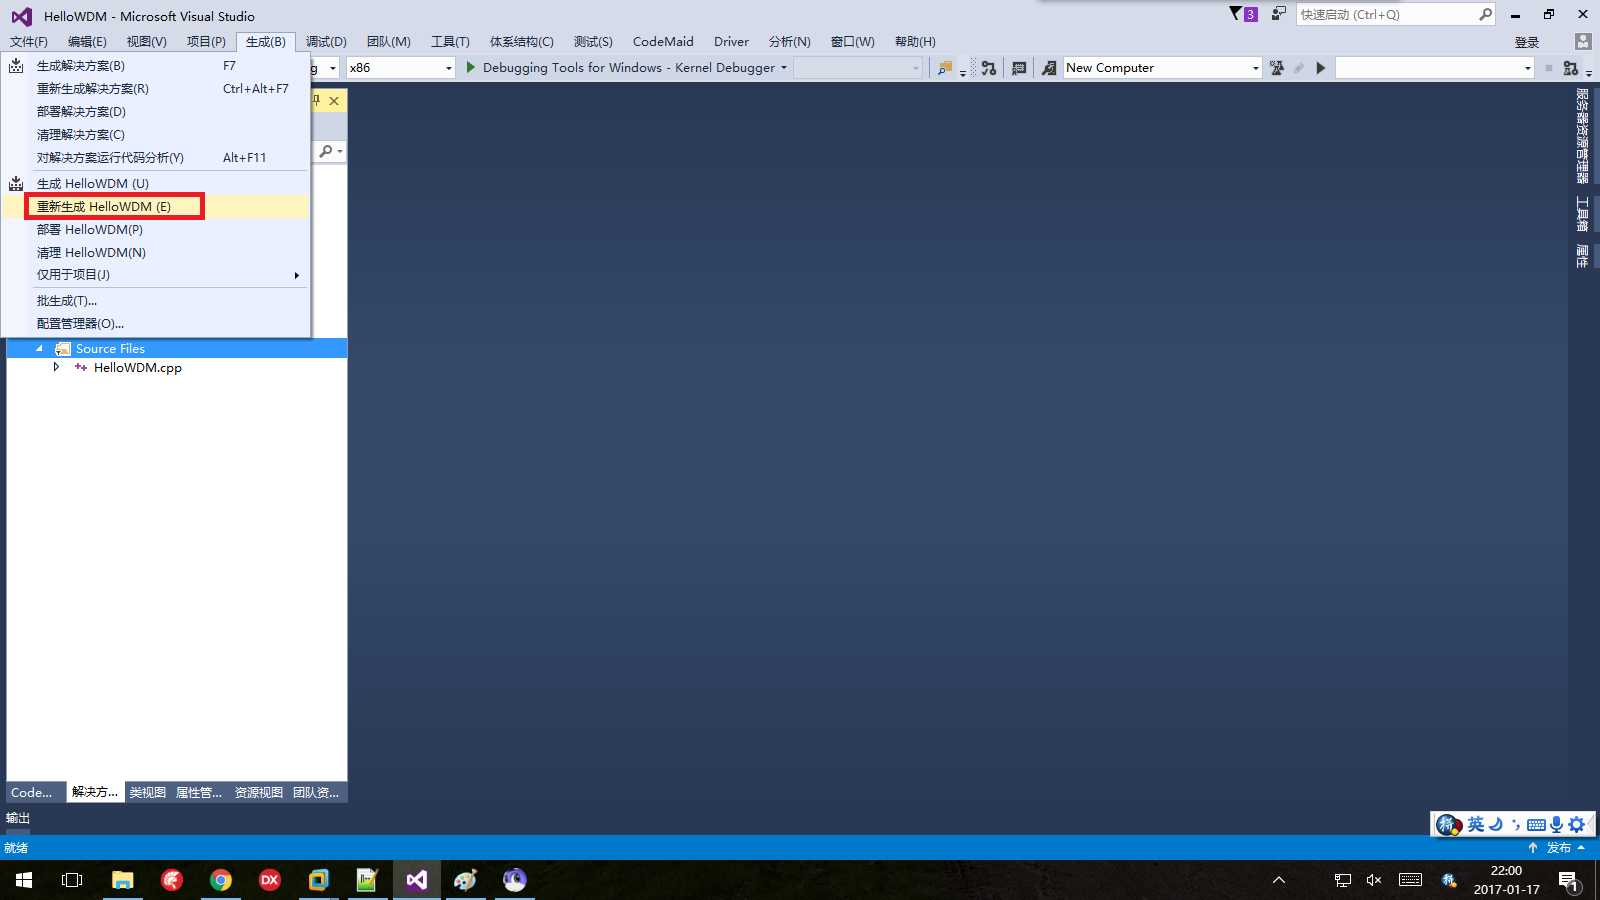The image size is (1600, 900).
Task: Click IME soft keyboard icon
Action: pyautogui.click(x=1536, y=825)
